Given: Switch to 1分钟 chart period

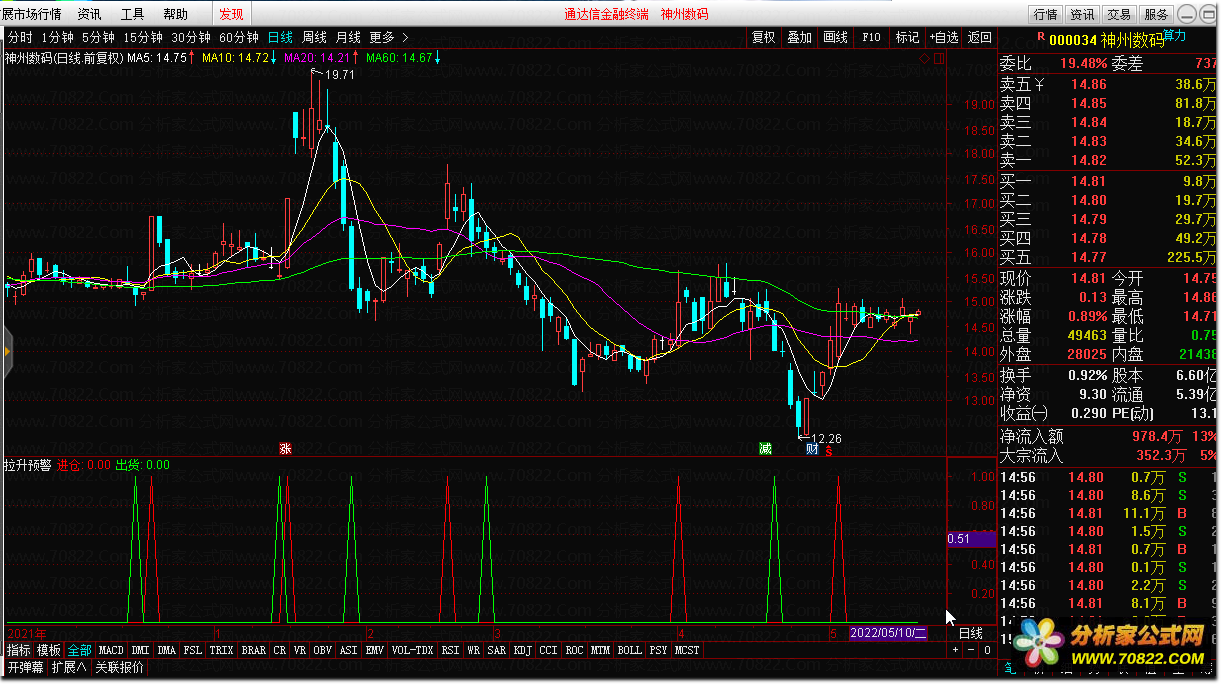Looking at the screenshot, I should 58,37.
